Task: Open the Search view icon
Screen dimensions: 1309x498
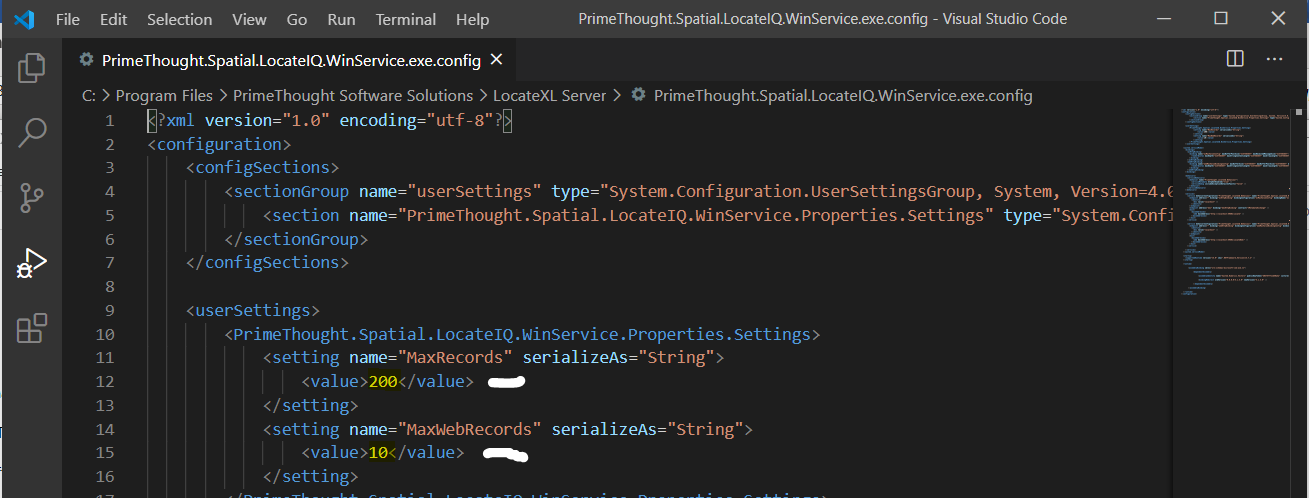Action: (32, 132)
